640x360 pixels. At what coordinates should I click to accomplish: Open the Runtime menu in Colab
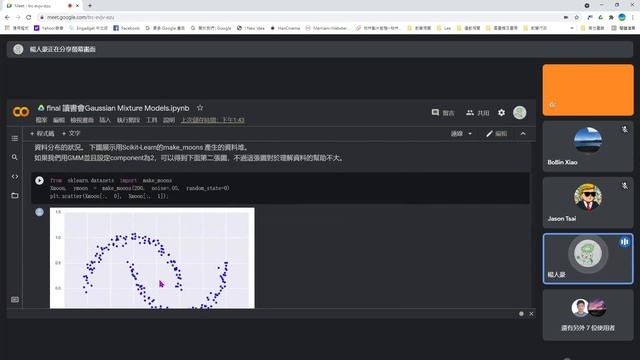128,120
